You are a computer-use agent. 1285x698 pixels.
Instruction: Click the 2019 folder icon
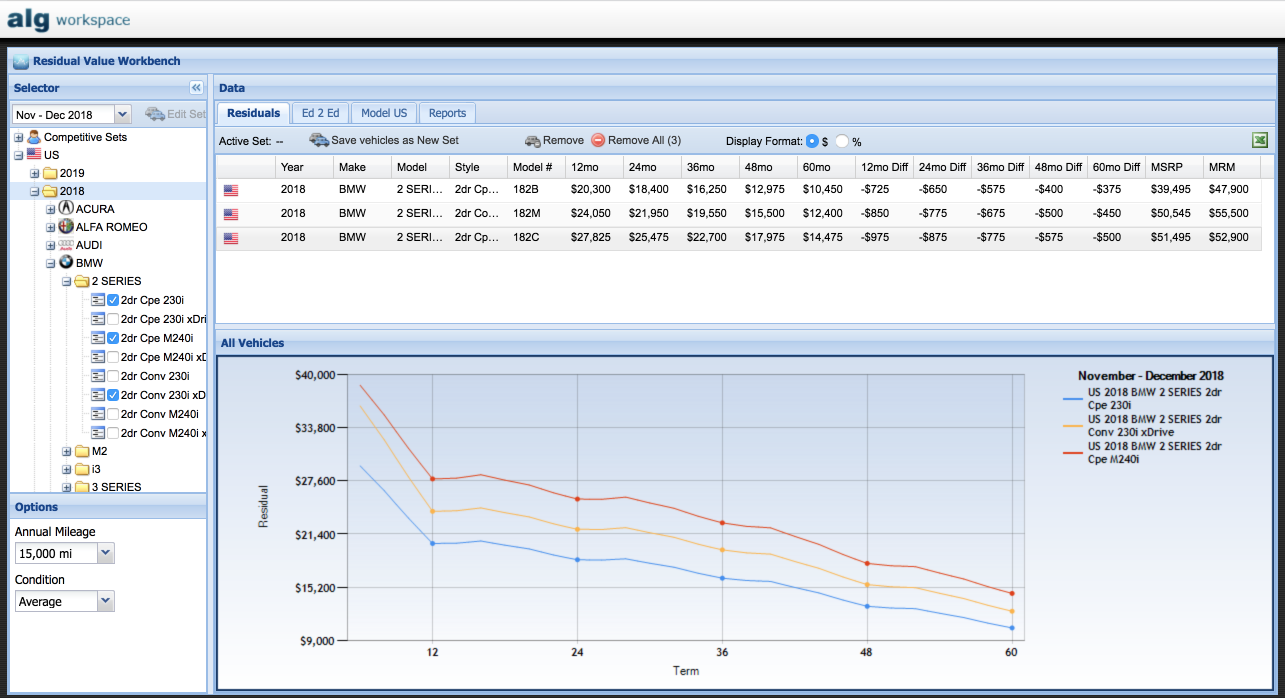51,173
